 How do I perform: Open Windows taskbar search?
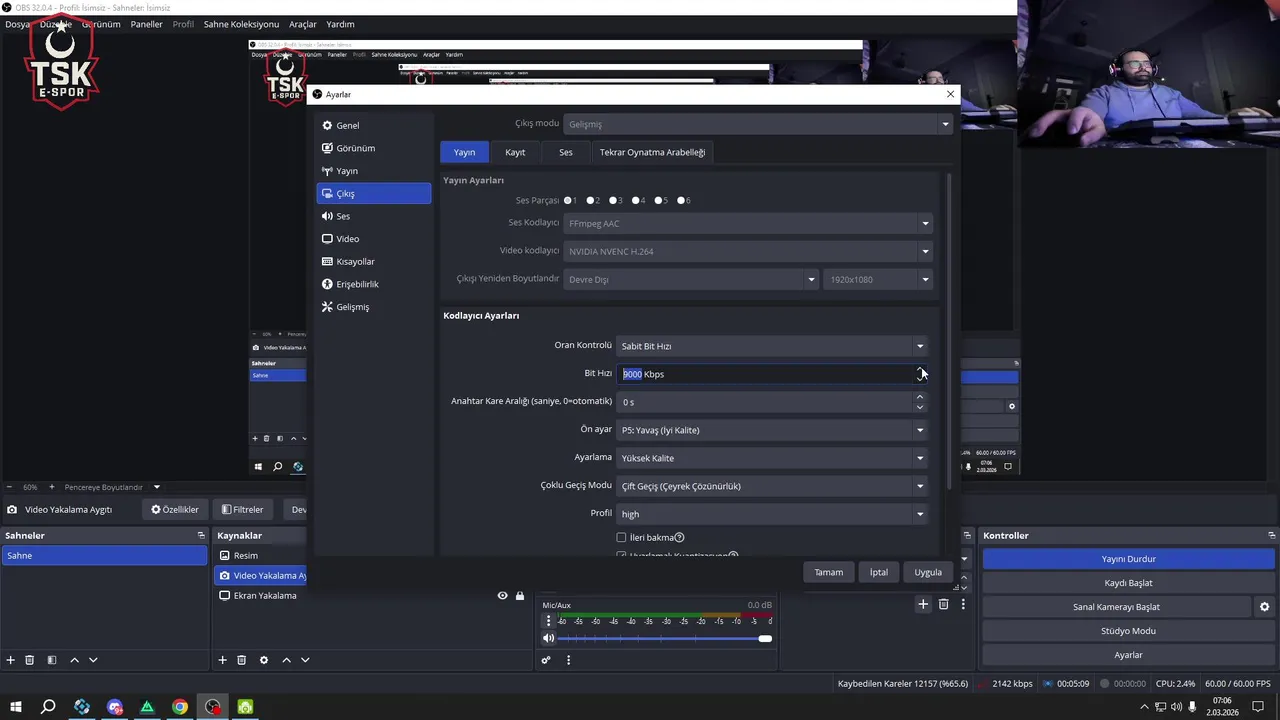[x=48, y=707]
